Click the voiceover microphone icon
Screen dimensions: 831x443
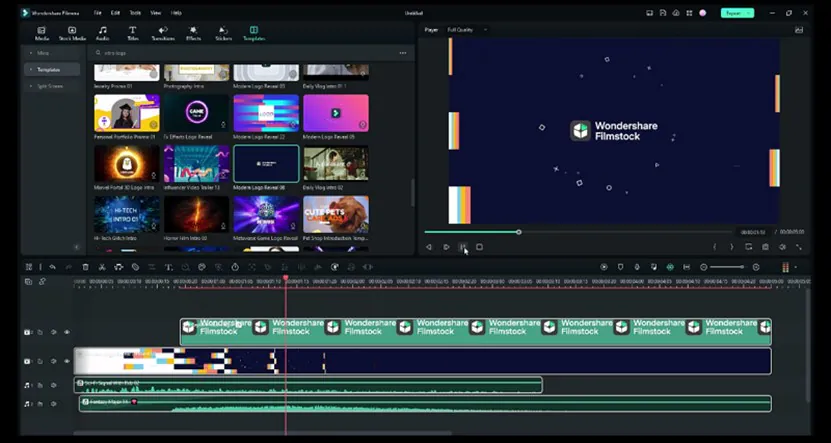pos(637,267)
